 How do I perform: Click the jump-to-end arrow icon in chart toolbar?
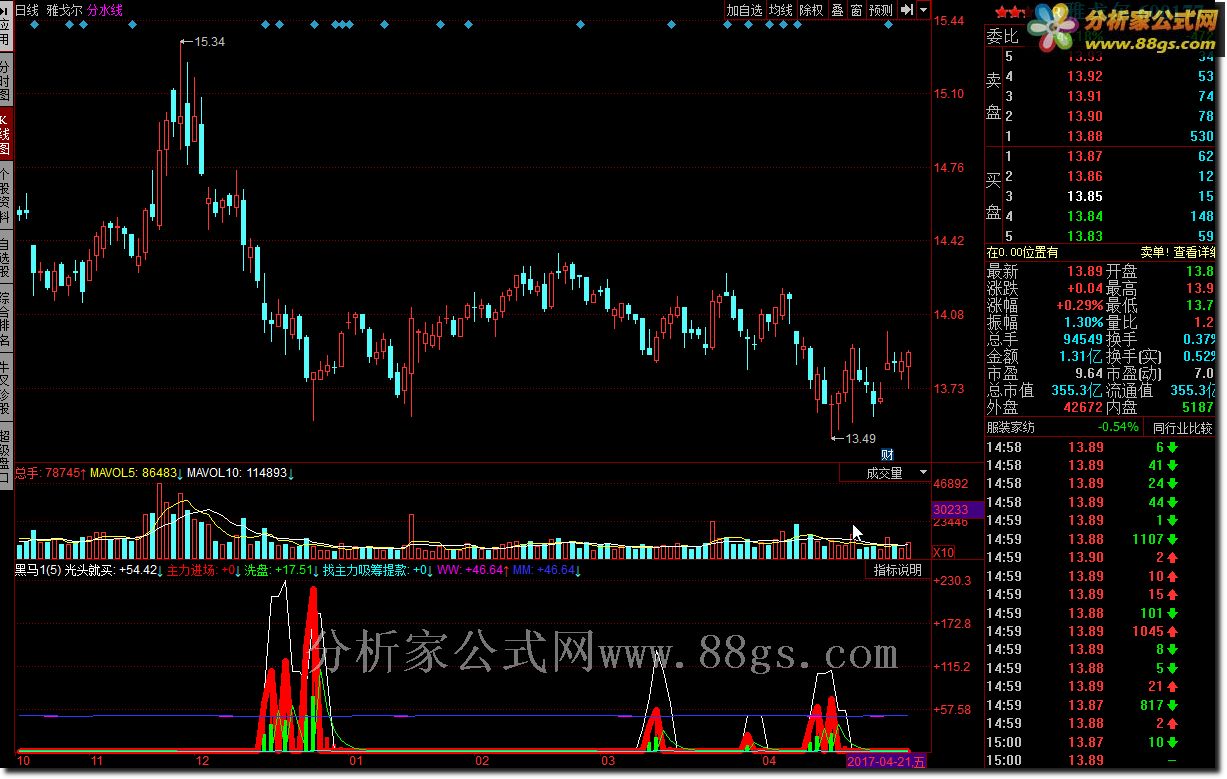tap(905, 10)
